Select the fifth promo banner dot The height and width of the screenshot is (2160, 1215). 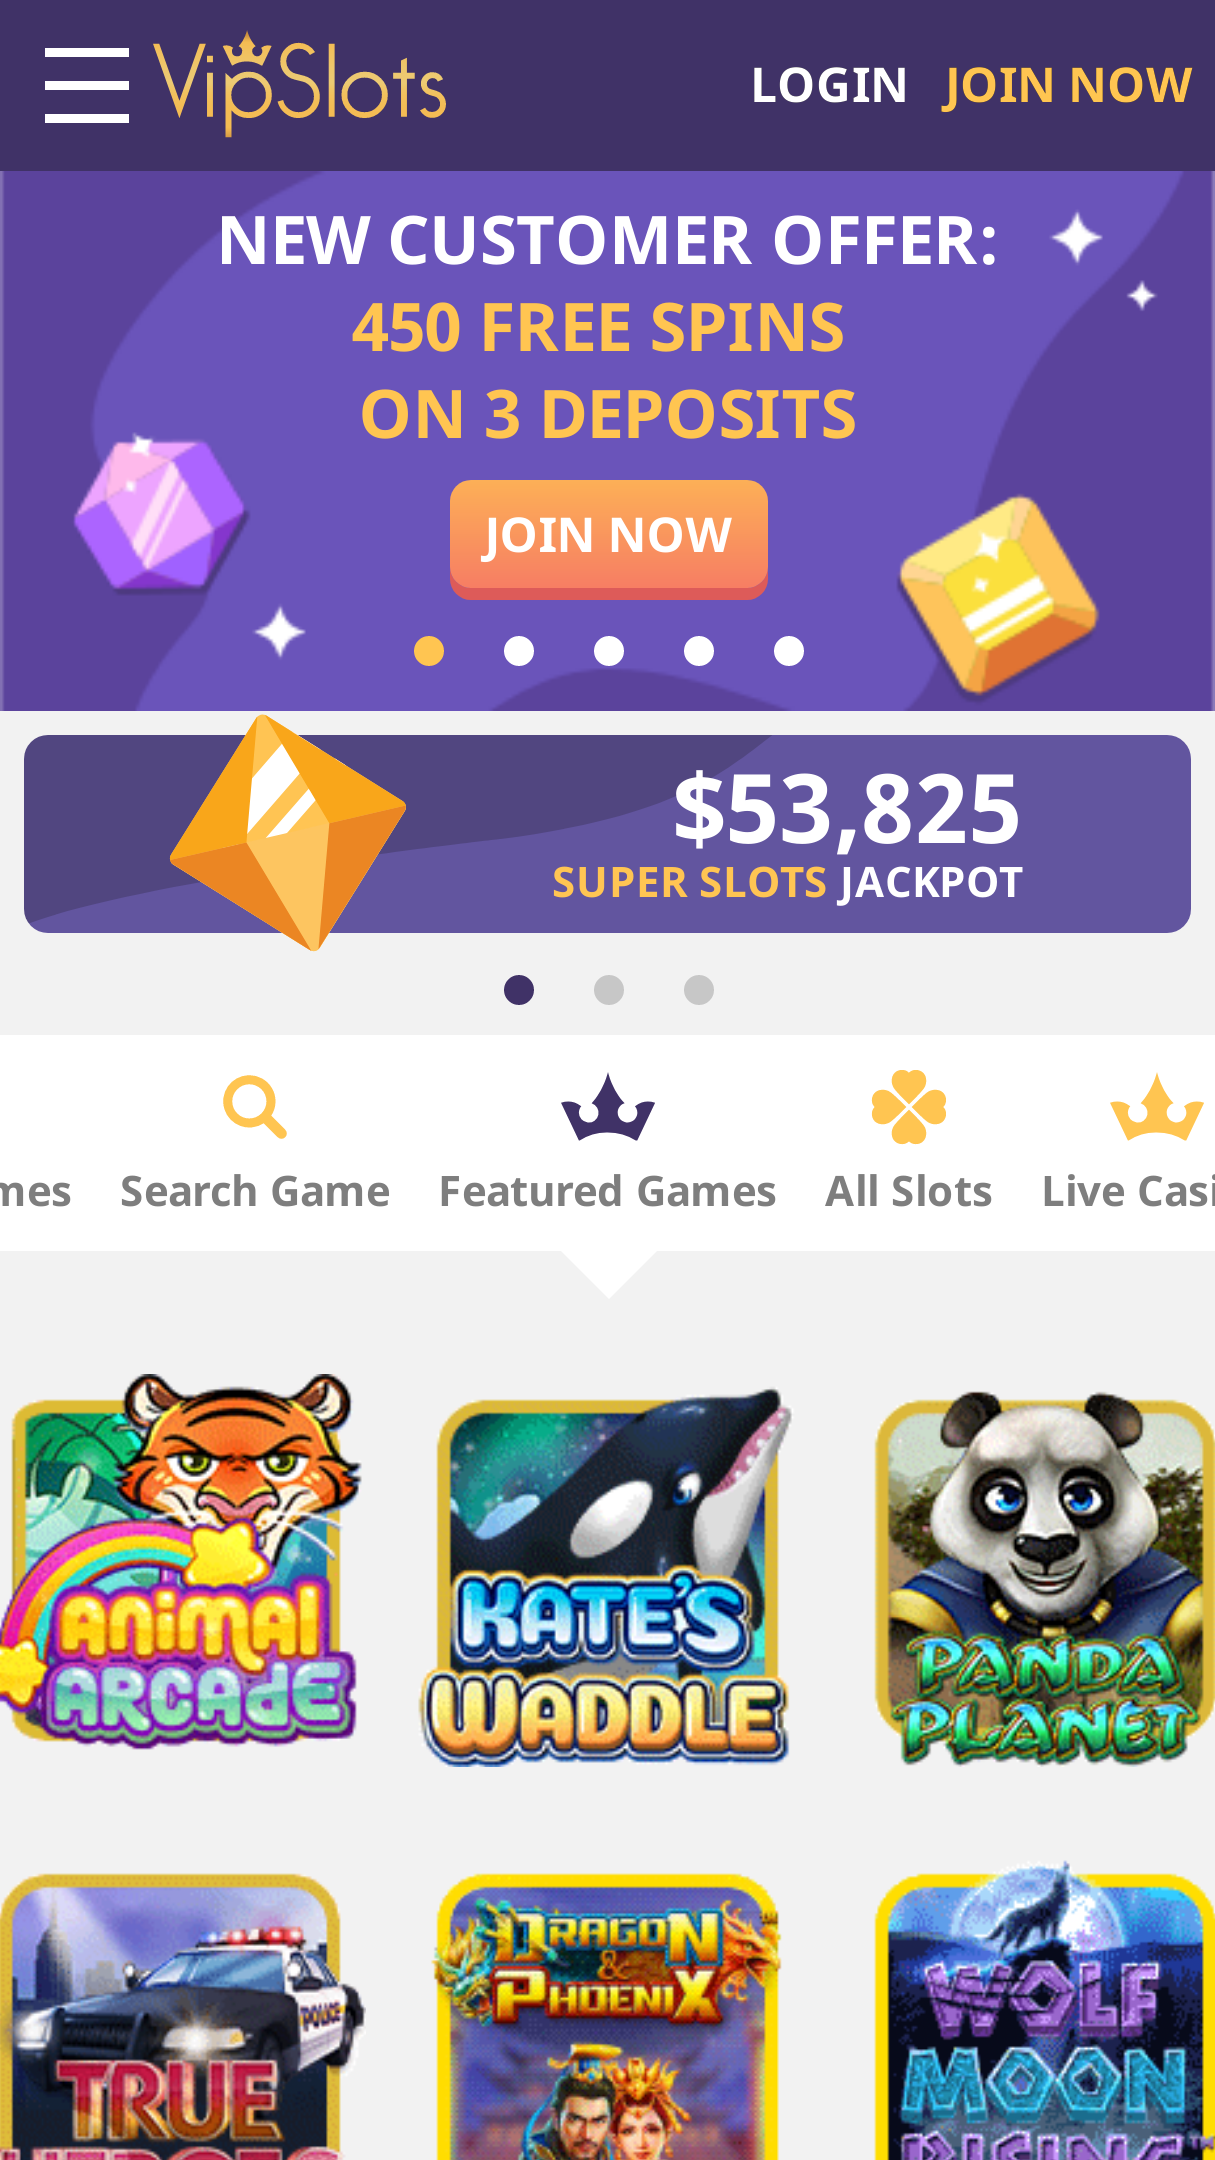tap(789, 651)
